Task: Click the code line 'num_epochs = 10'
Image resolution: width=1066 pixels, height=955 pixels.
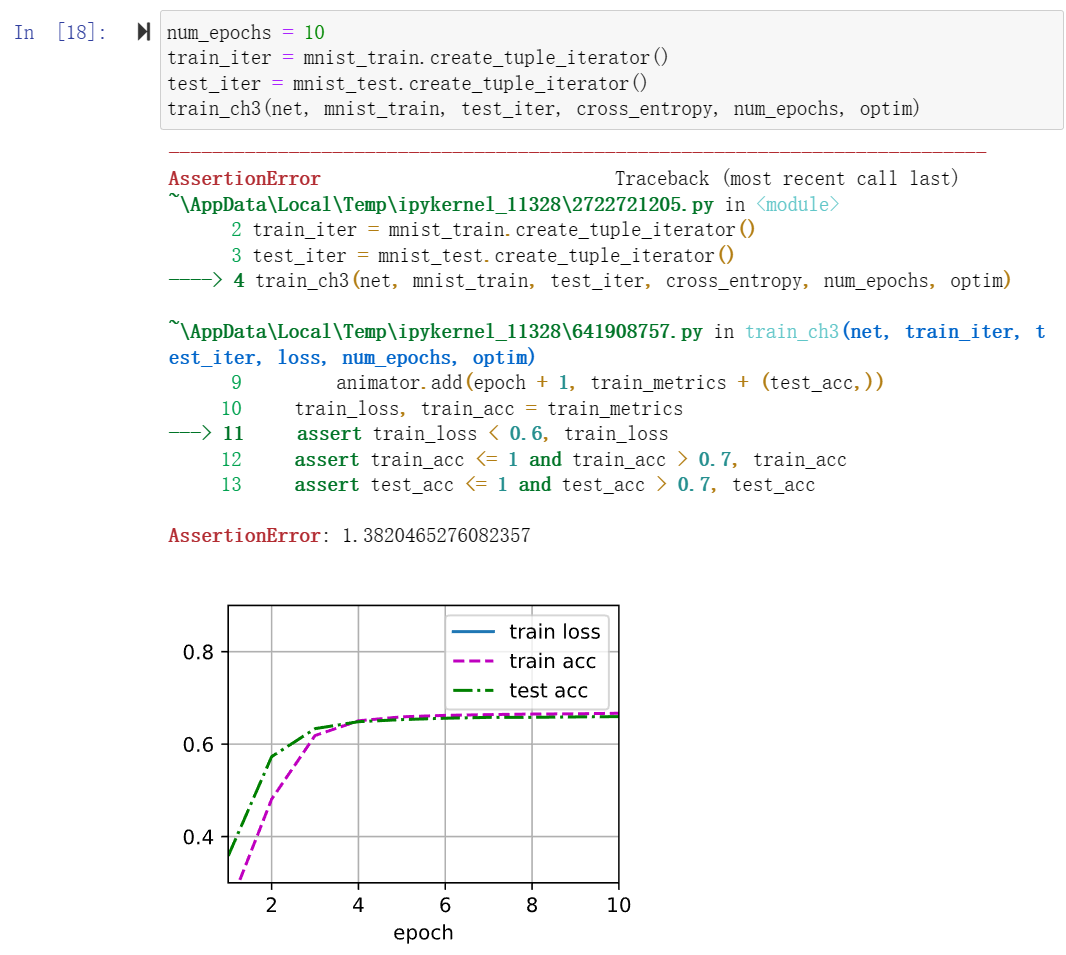Action: pyautogui.click(x=246, y=33)
